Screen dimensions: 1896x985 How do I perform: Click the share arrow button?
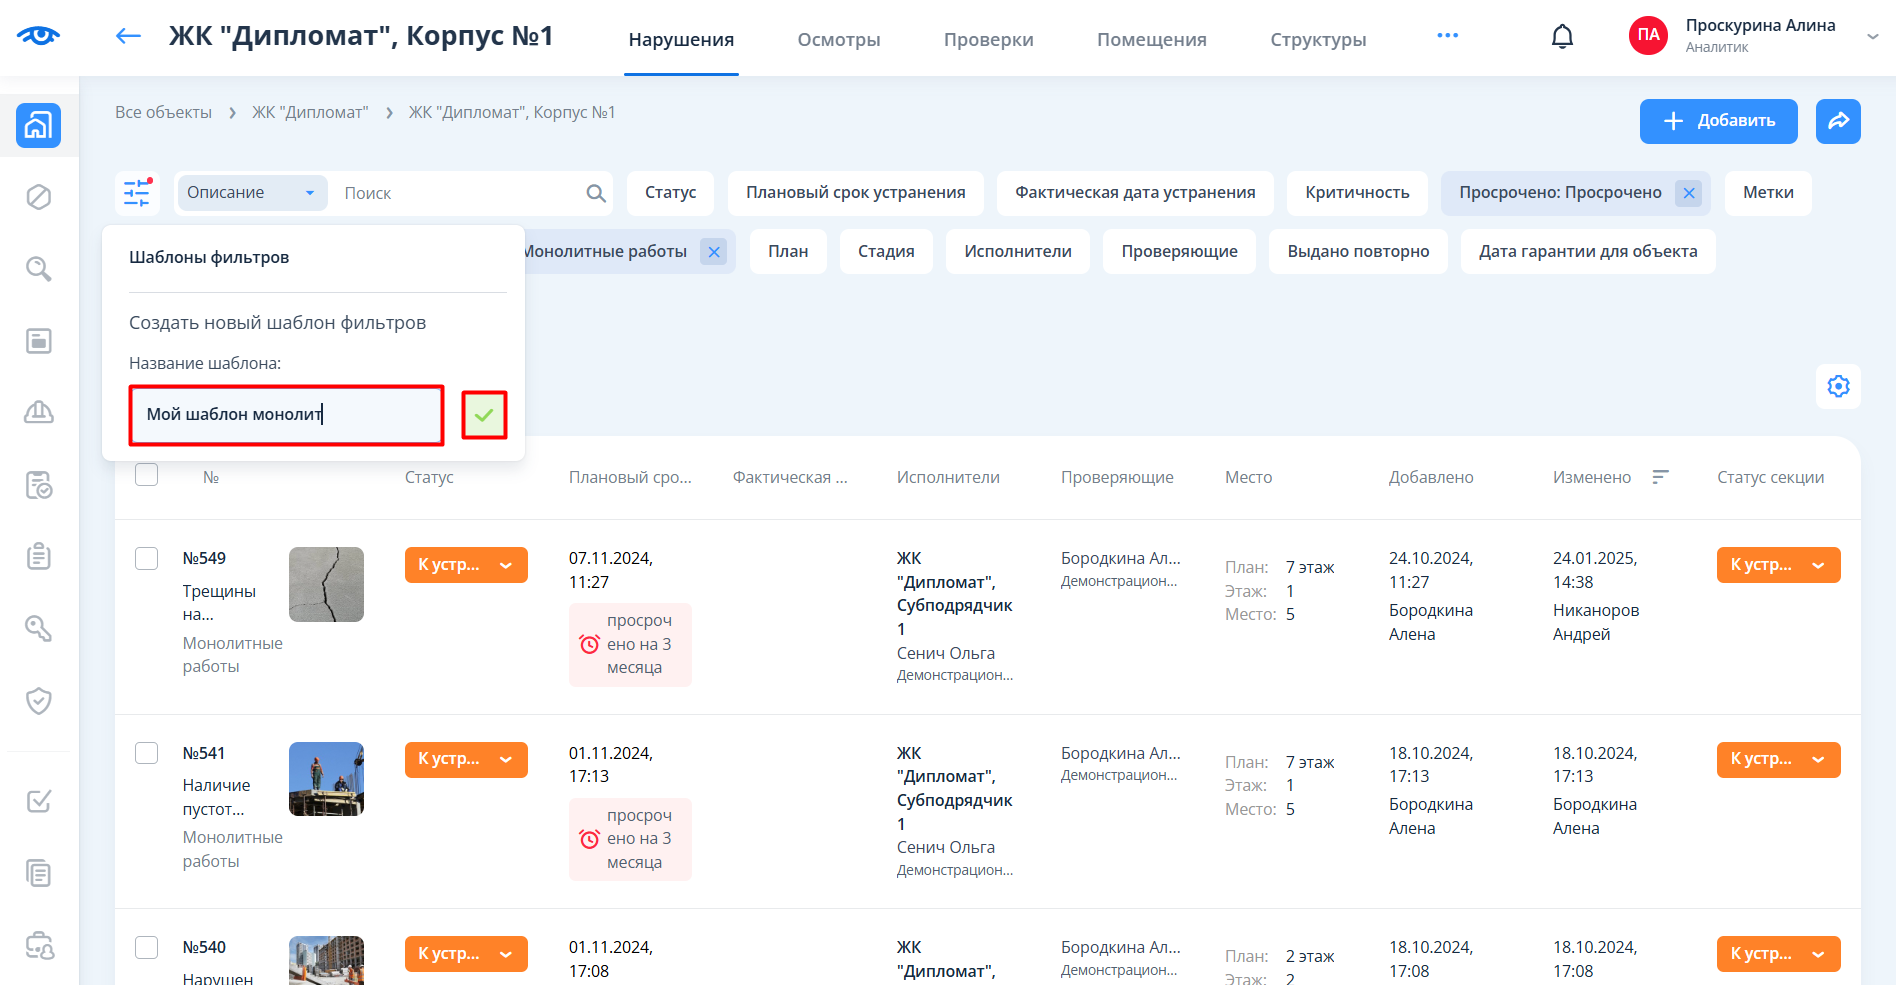pyautogui.click(x=1838, y=121)
